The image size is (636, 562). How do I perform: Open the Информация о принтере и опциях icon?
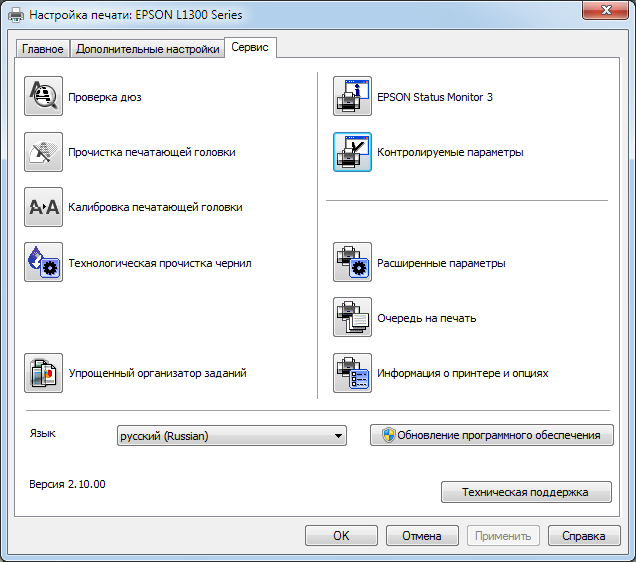(x=352, y=373)
